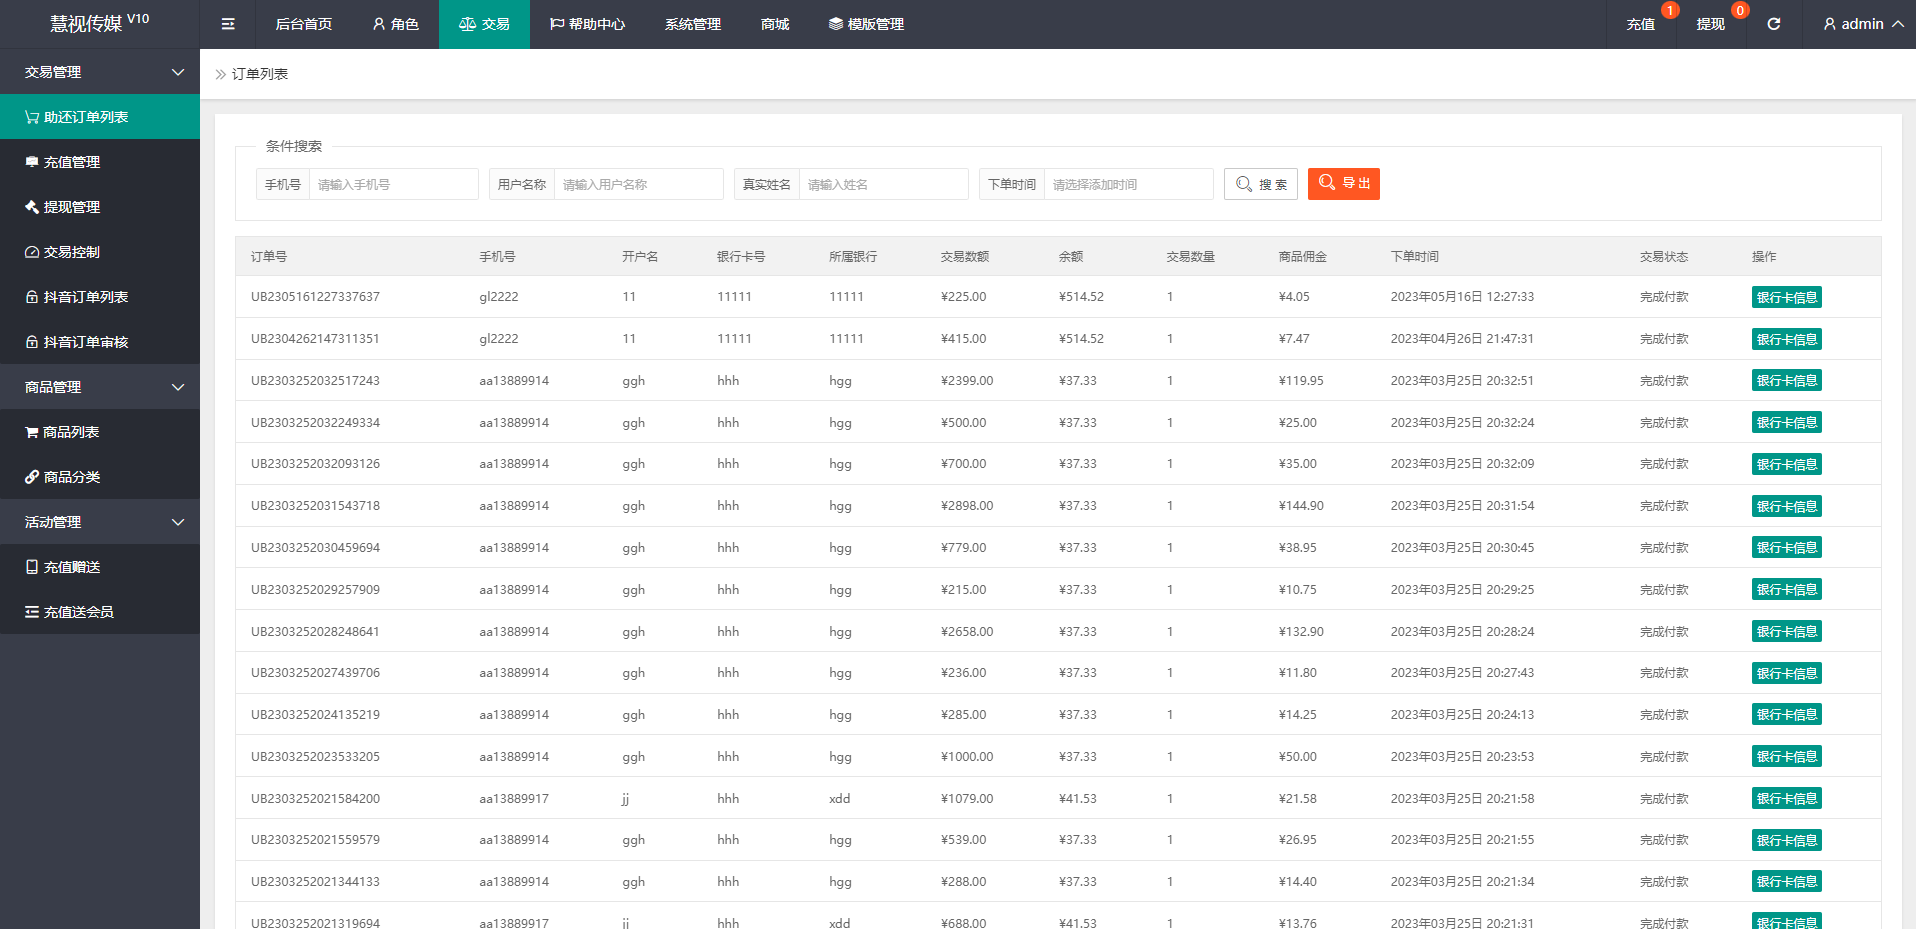Screen dimensions: 1916x929
Task: Click the 搜索 search button
Action: tap(1260, 184)
